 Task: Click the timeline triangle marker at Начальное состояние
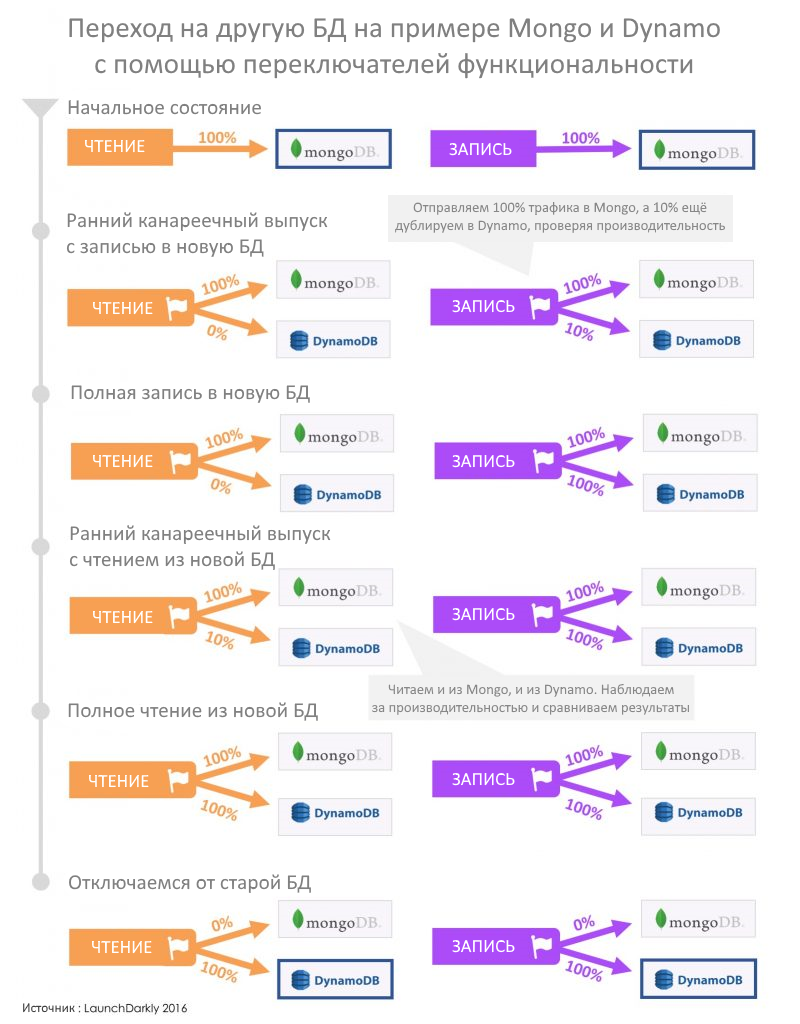[x=40, y=108]
